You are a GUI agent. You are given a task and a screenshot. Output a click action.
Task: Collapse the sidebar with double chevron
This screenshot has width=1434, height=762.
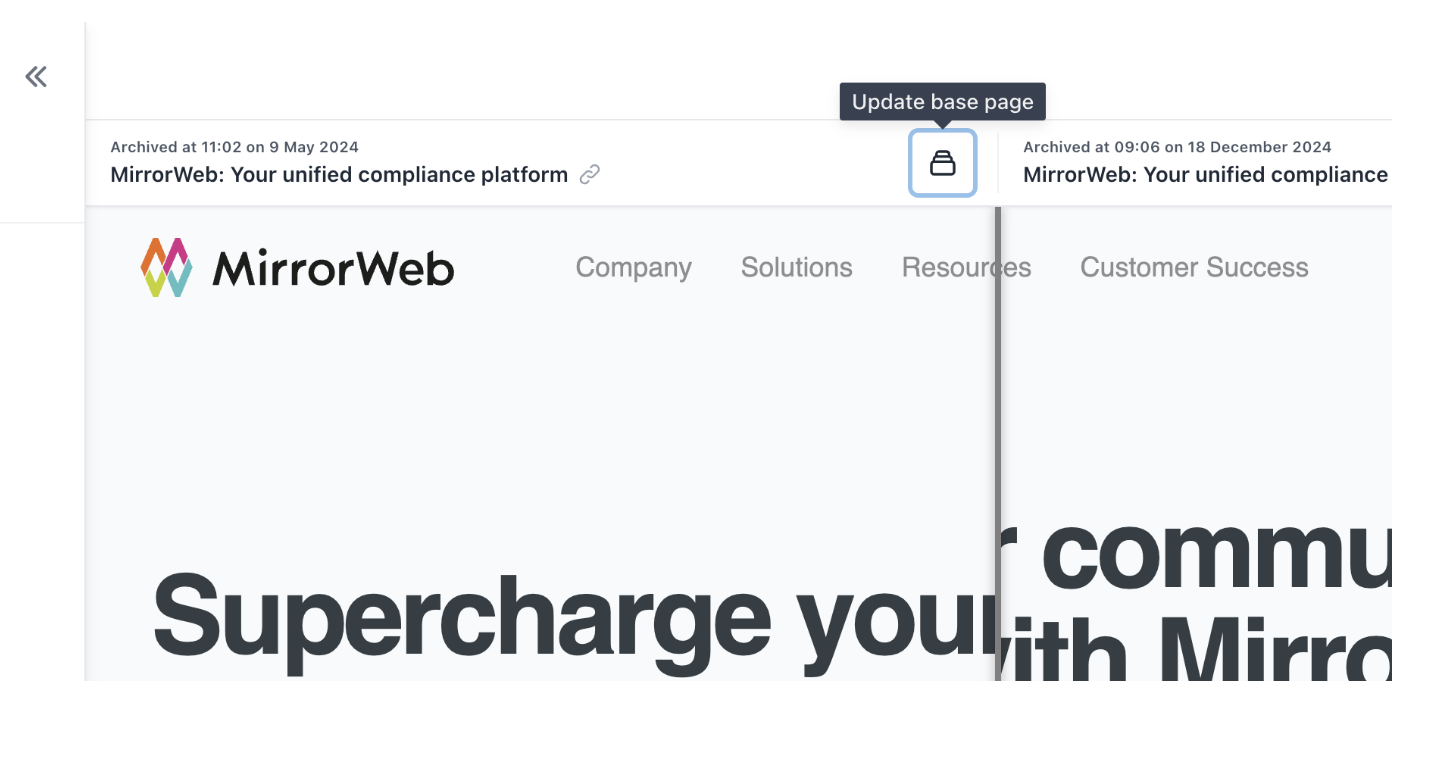36,76
